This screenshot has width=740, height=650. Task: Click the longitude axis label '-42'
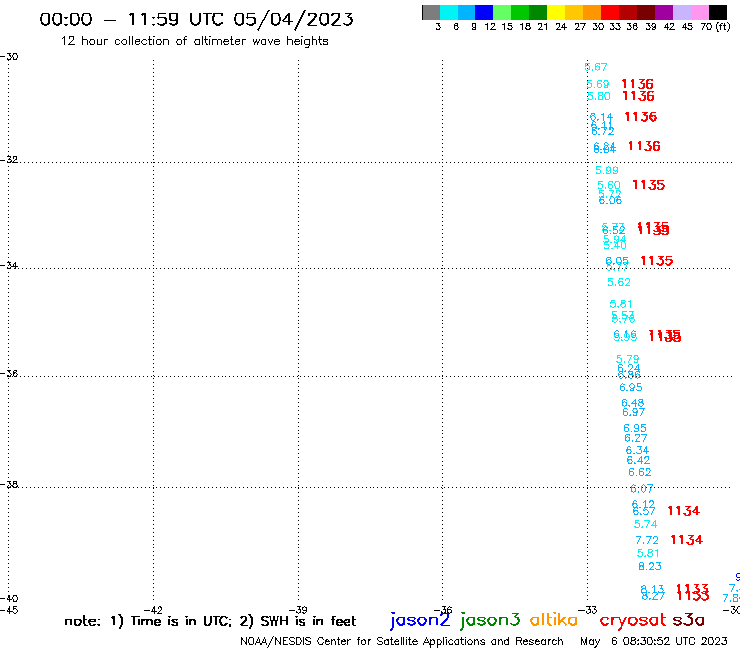[x=153, y=610]
